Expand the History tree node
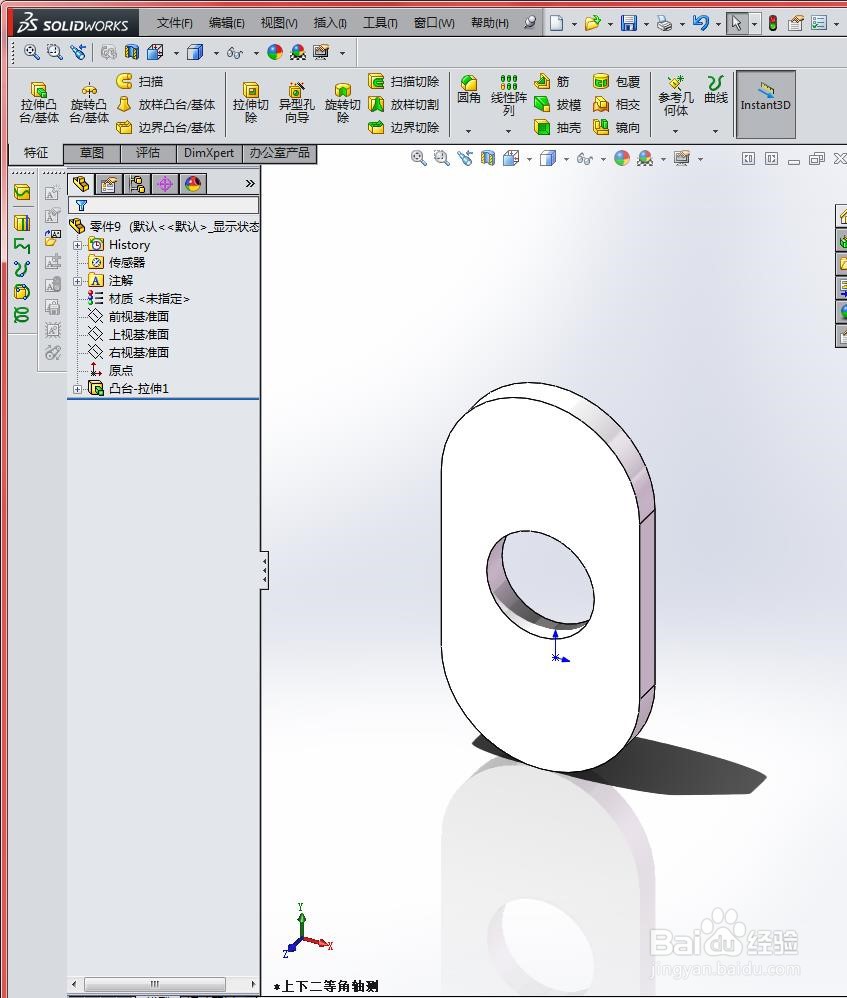 click(x=78, y=245)
